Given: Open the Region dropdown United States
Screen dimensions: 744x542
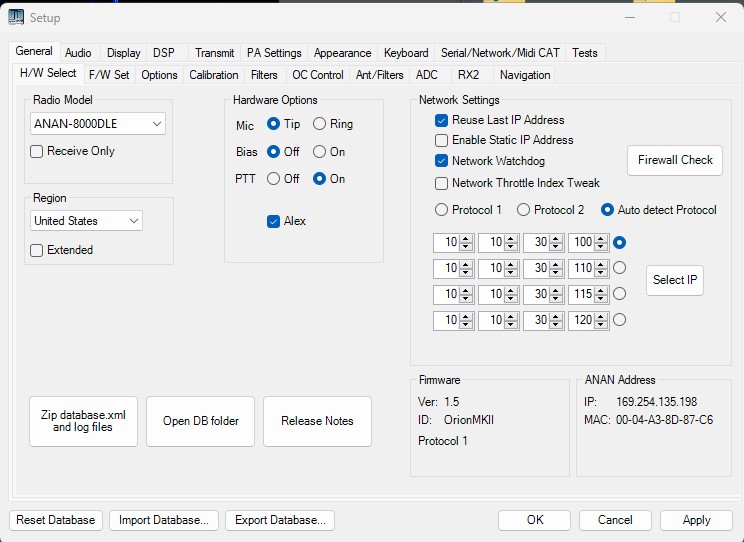Looking at the screenshot, I should point(86,221).
